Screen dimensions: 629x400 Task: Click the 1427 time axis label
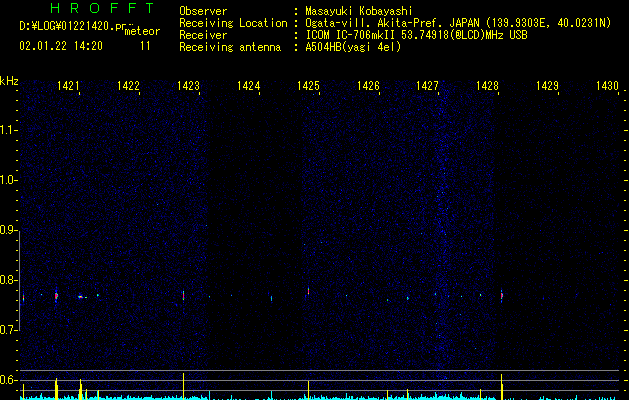(427, 85)
